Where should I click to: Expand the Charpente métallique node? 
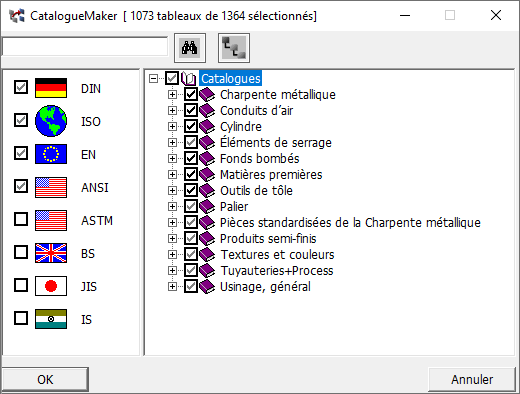(x=172, y=95)
